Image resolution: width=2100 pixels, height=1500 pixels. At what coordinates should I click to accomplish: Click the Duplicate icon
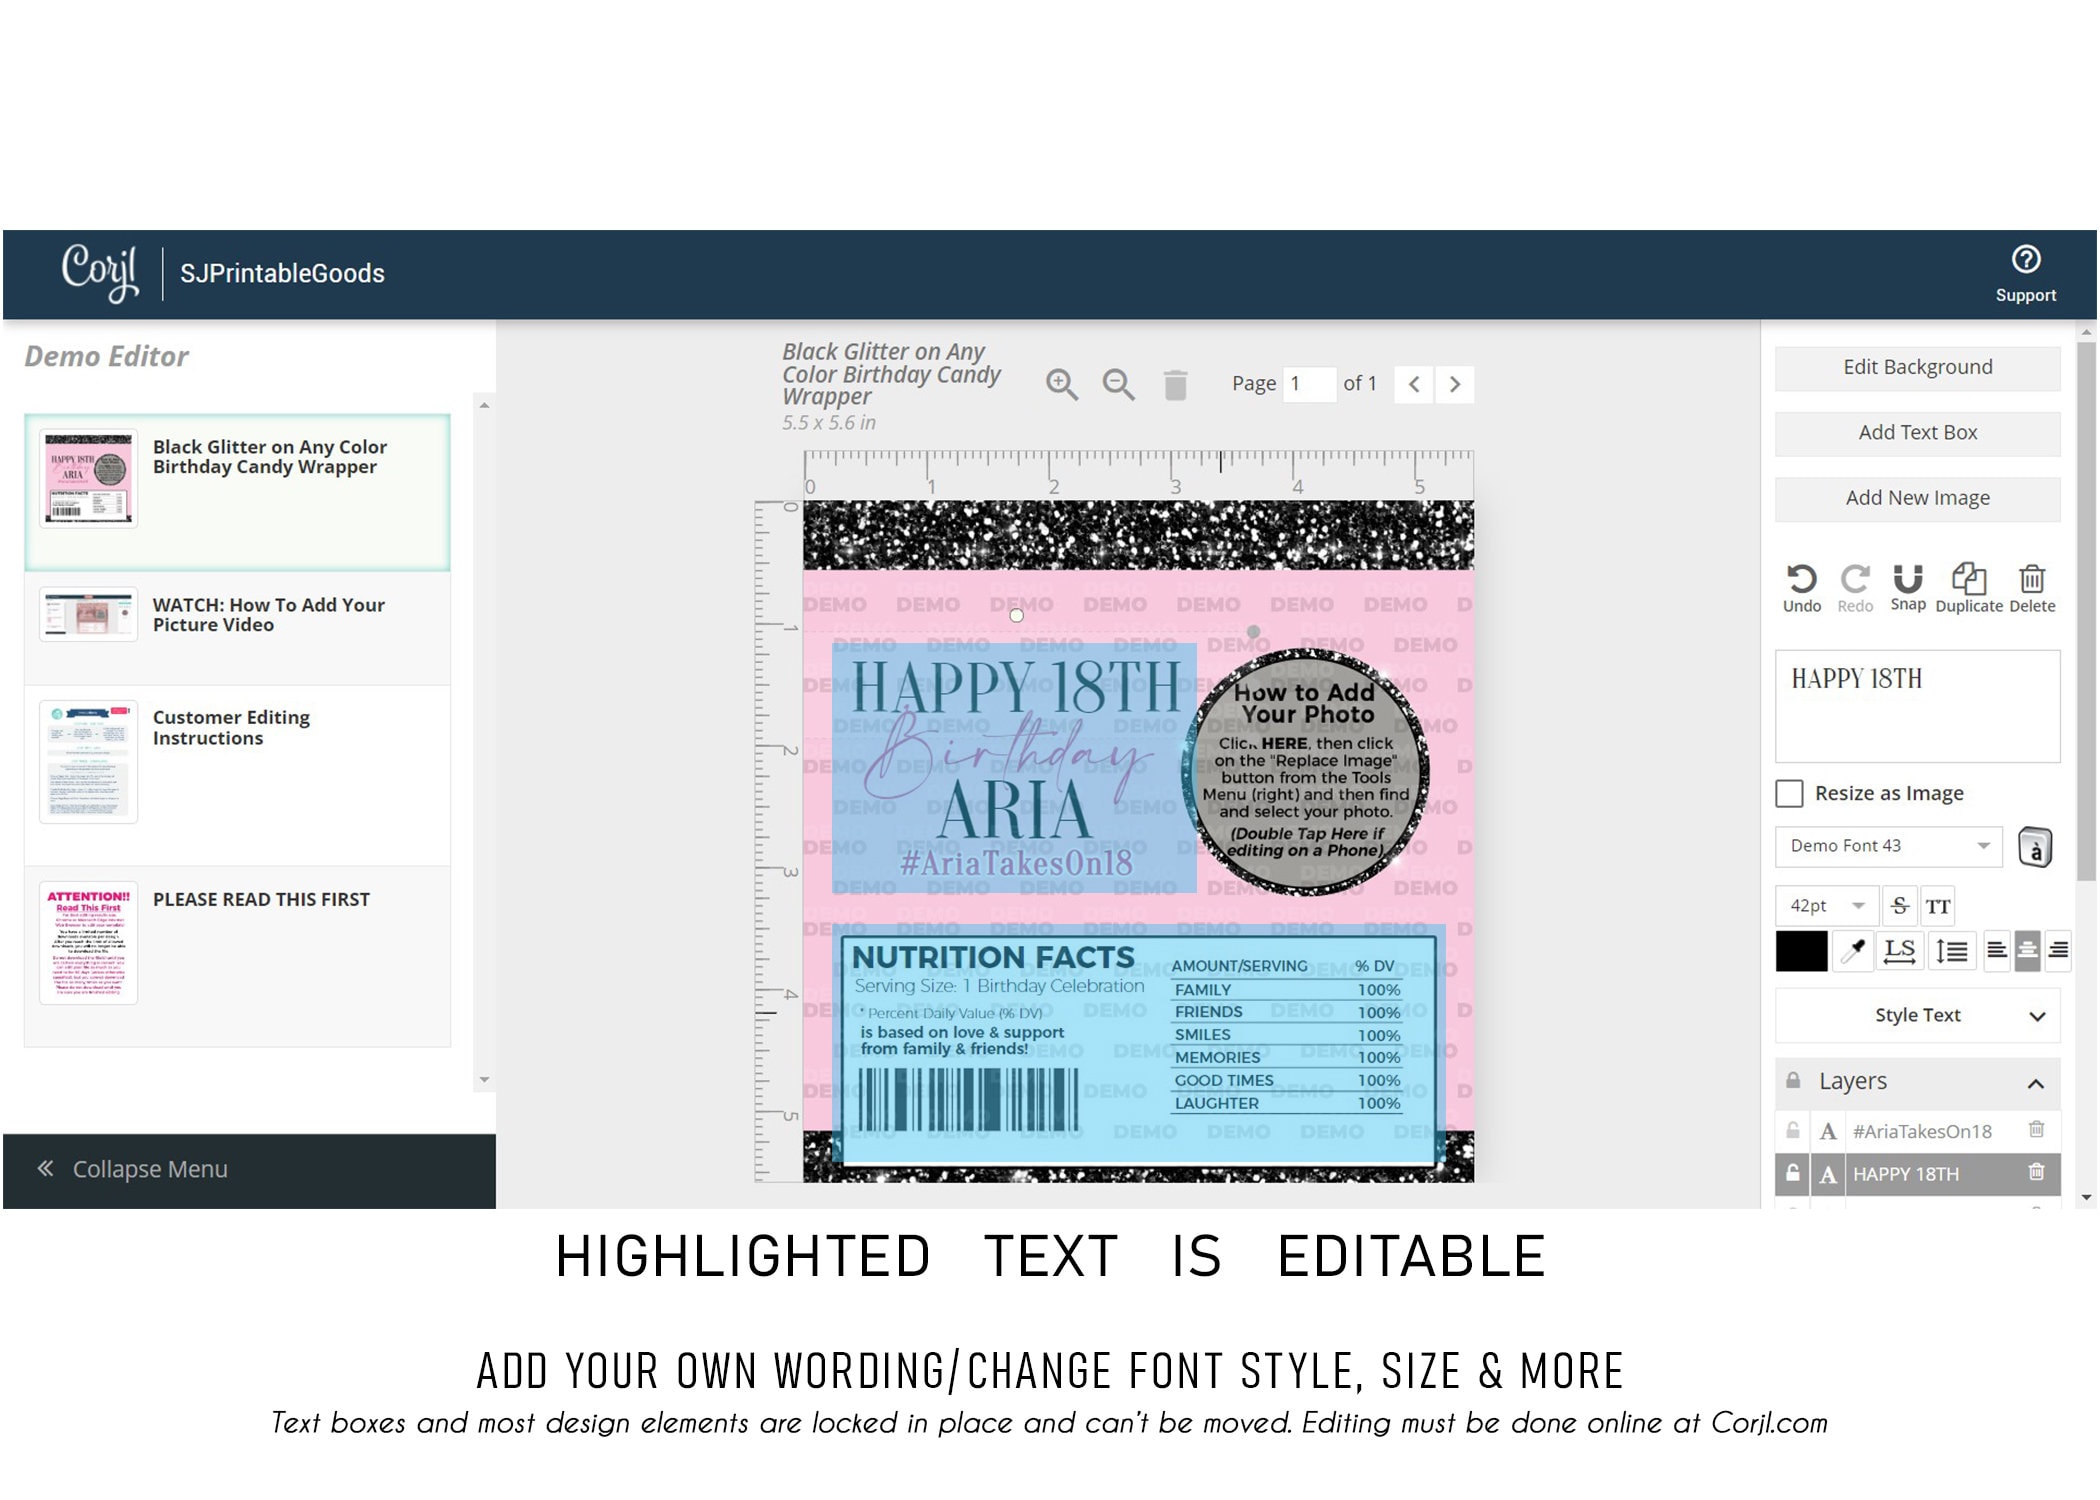click(1969, 579)
